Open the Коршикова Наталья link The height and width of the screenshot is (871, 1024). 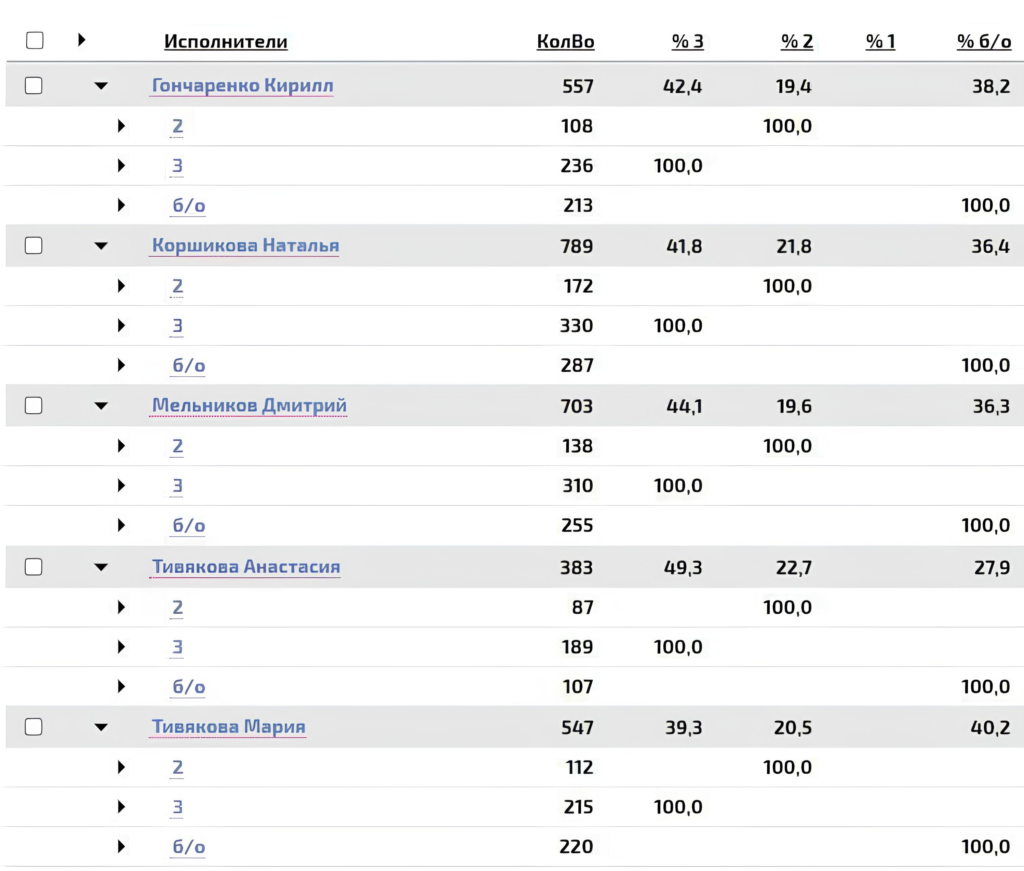tap(245, 246)
